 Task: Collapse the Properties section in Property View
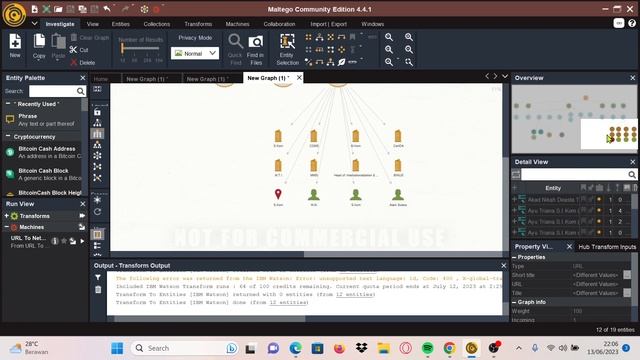point(514,257)
